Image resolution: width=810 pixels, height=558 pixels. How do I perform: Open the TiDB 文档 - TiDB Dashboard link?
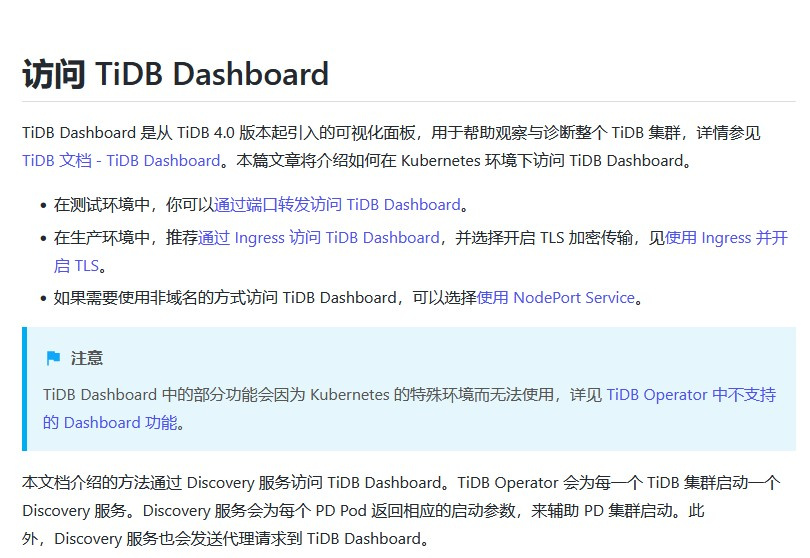click(121, 161)
